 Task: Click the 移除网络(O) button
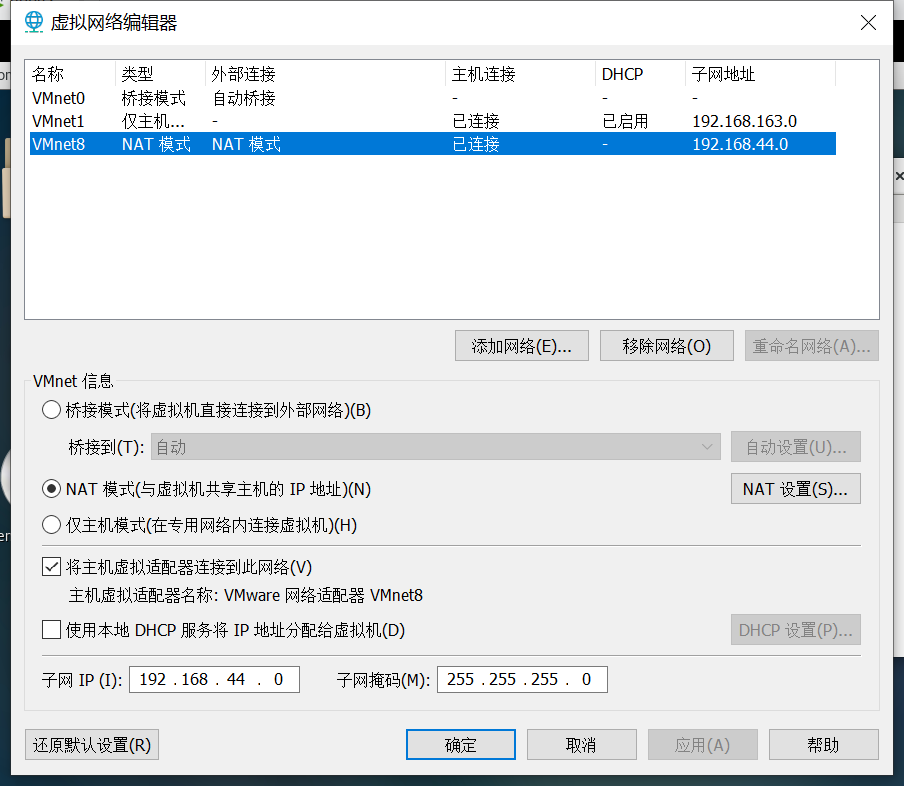point(666,346)
